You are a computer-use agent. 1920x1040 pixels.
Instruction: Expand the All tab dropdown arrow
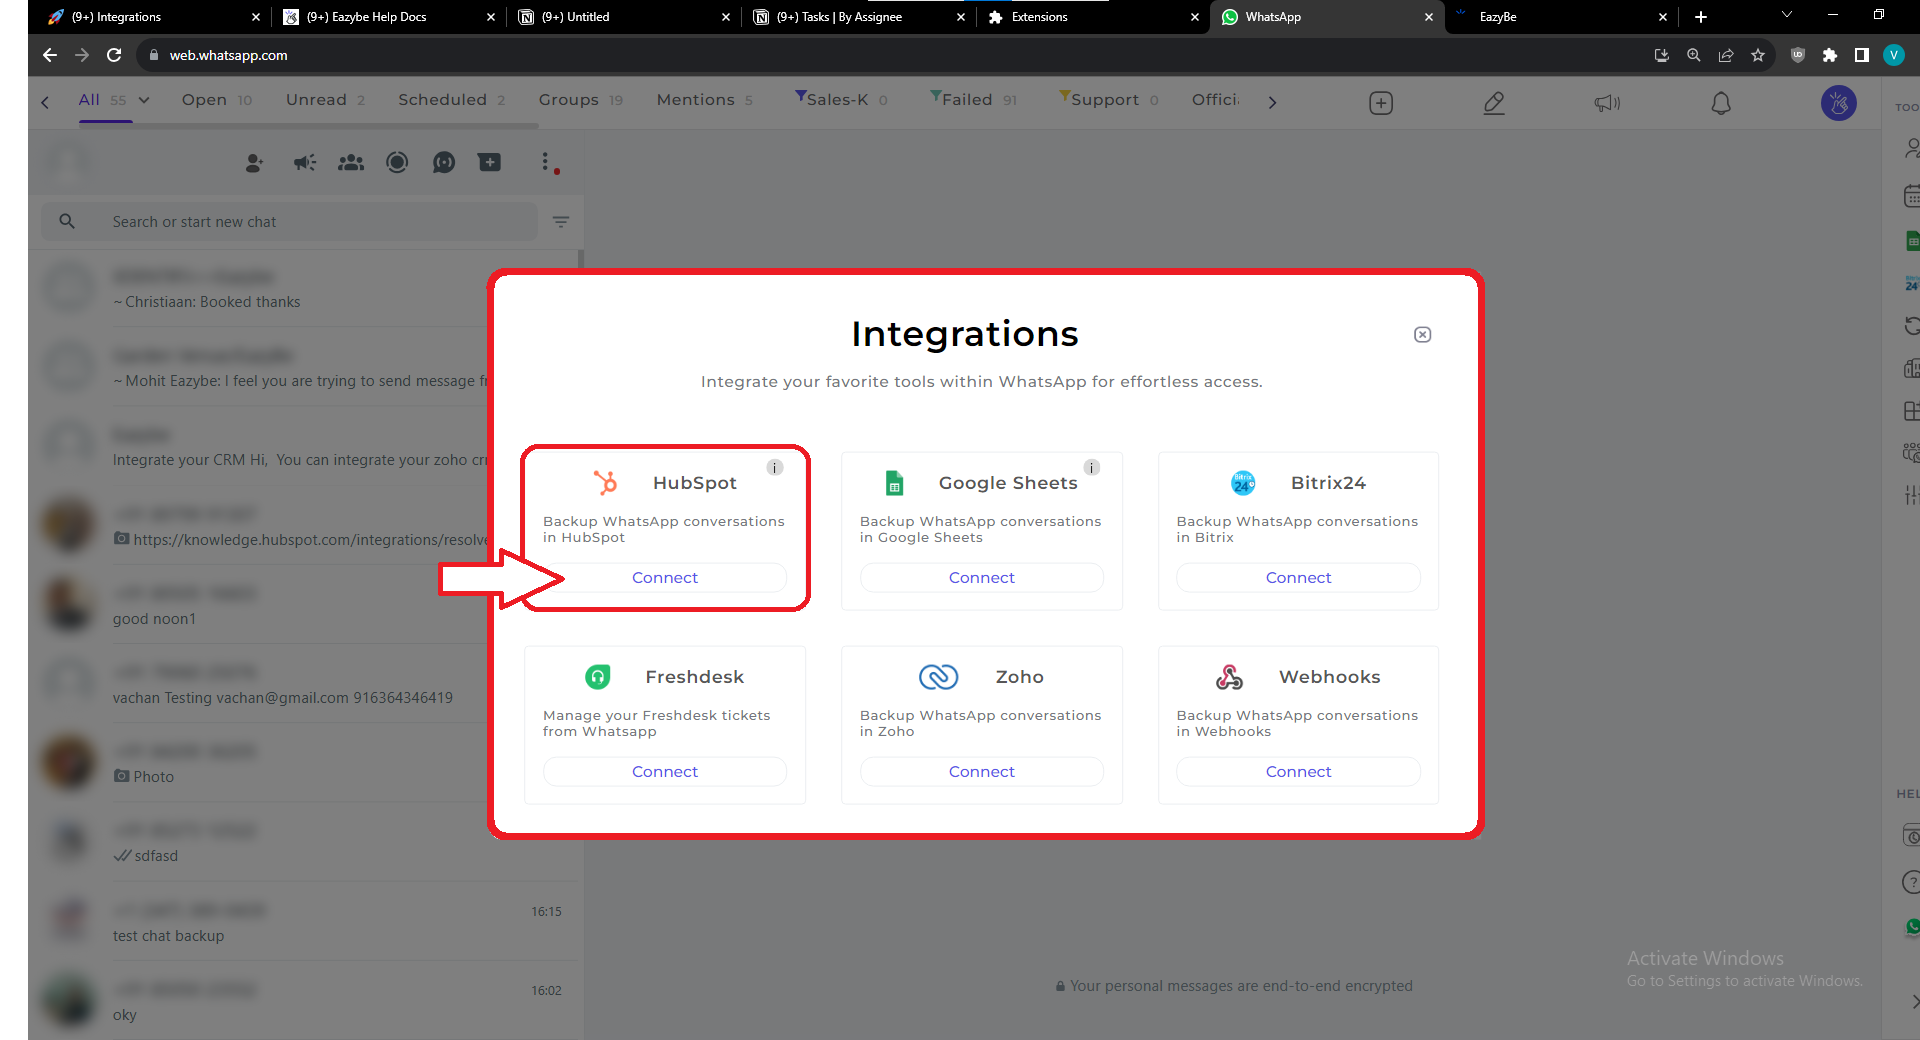coord(144,100)
